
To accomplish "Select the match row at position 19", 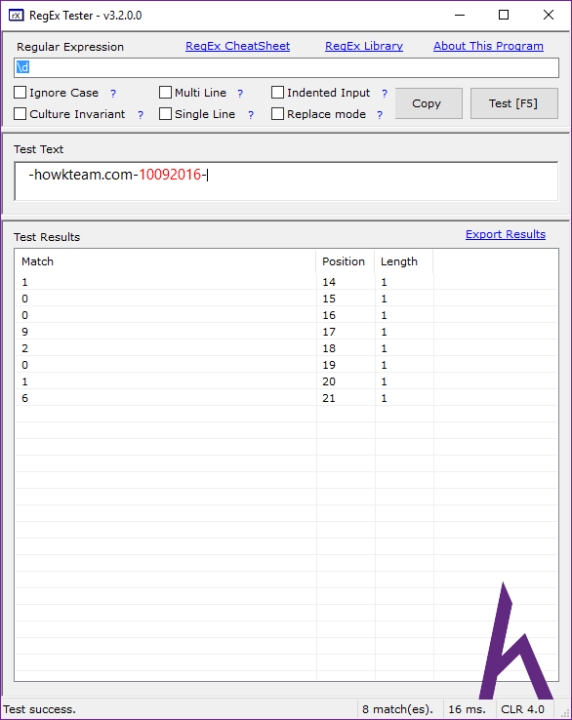I will pyautogui.click(x=286, y=365).
